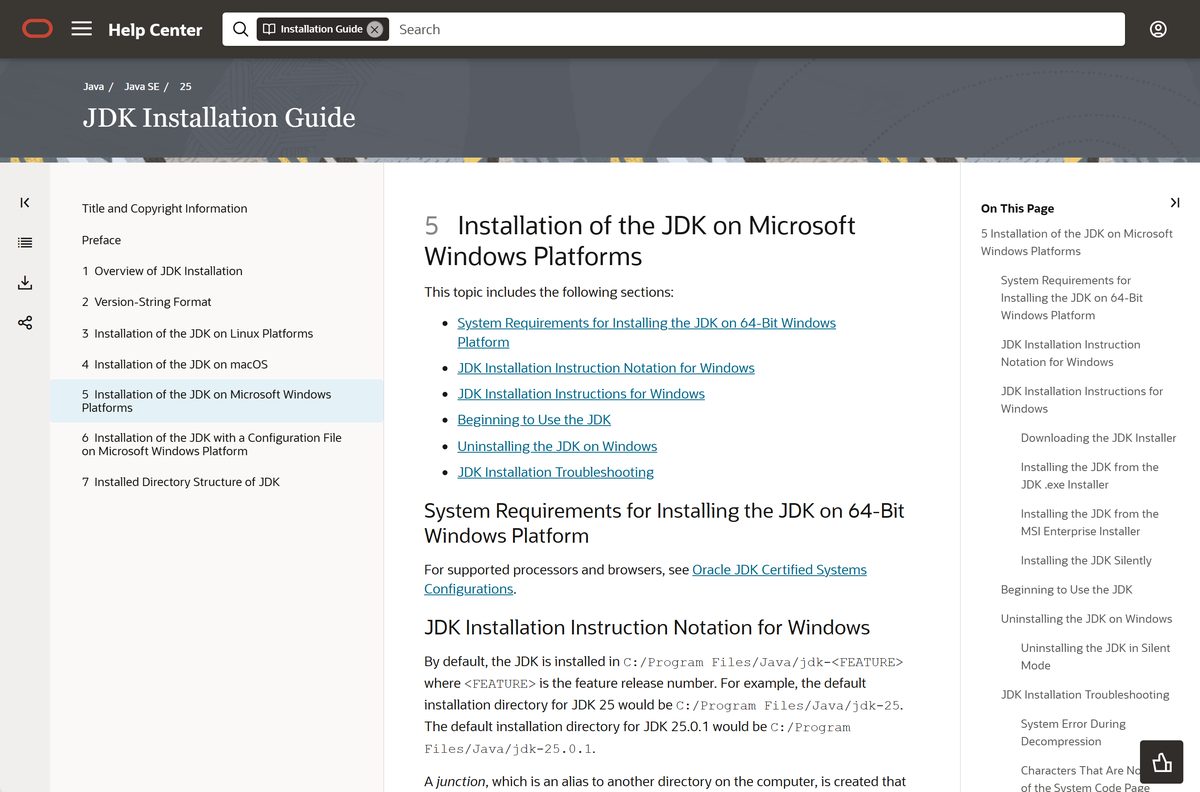
Task: Click the table of contents list icon
Action: pos(25,243)
